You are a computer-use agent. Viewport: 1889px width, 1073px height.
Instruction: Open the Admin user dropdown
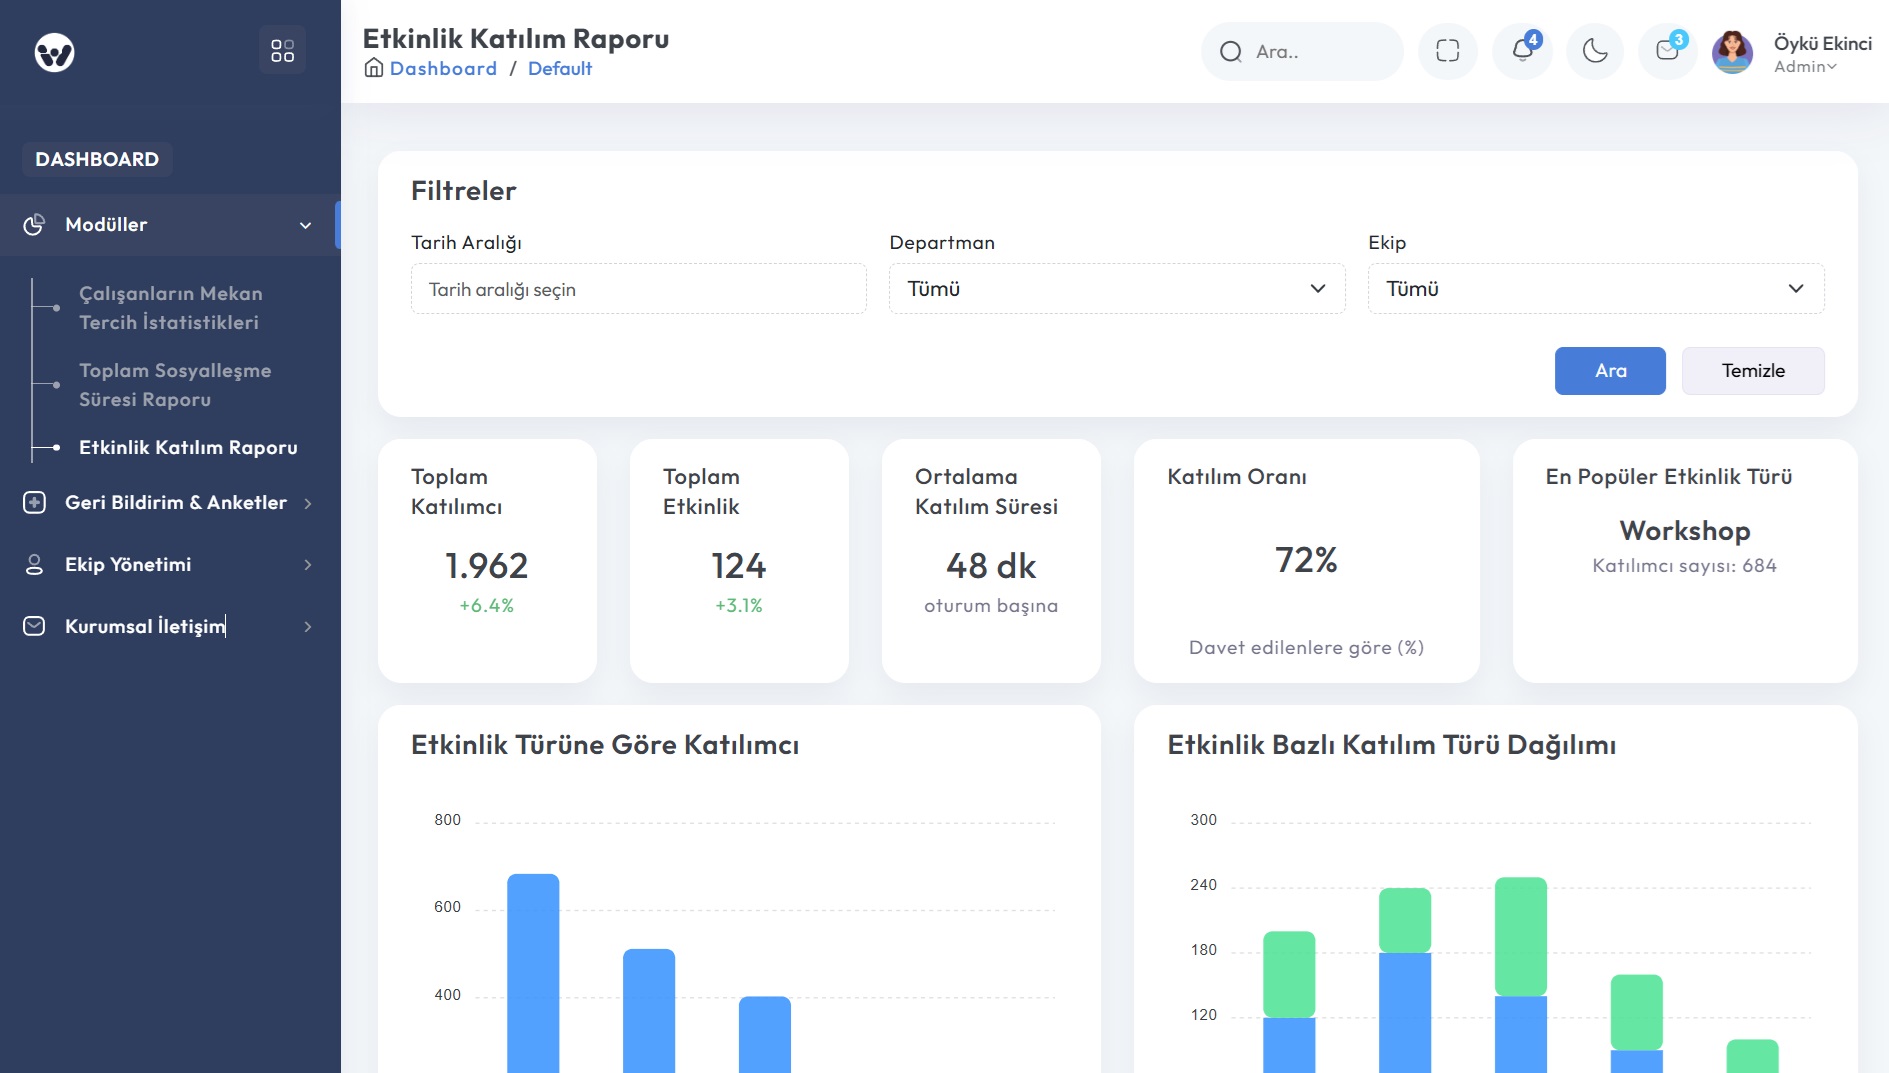coord(1805,67)
